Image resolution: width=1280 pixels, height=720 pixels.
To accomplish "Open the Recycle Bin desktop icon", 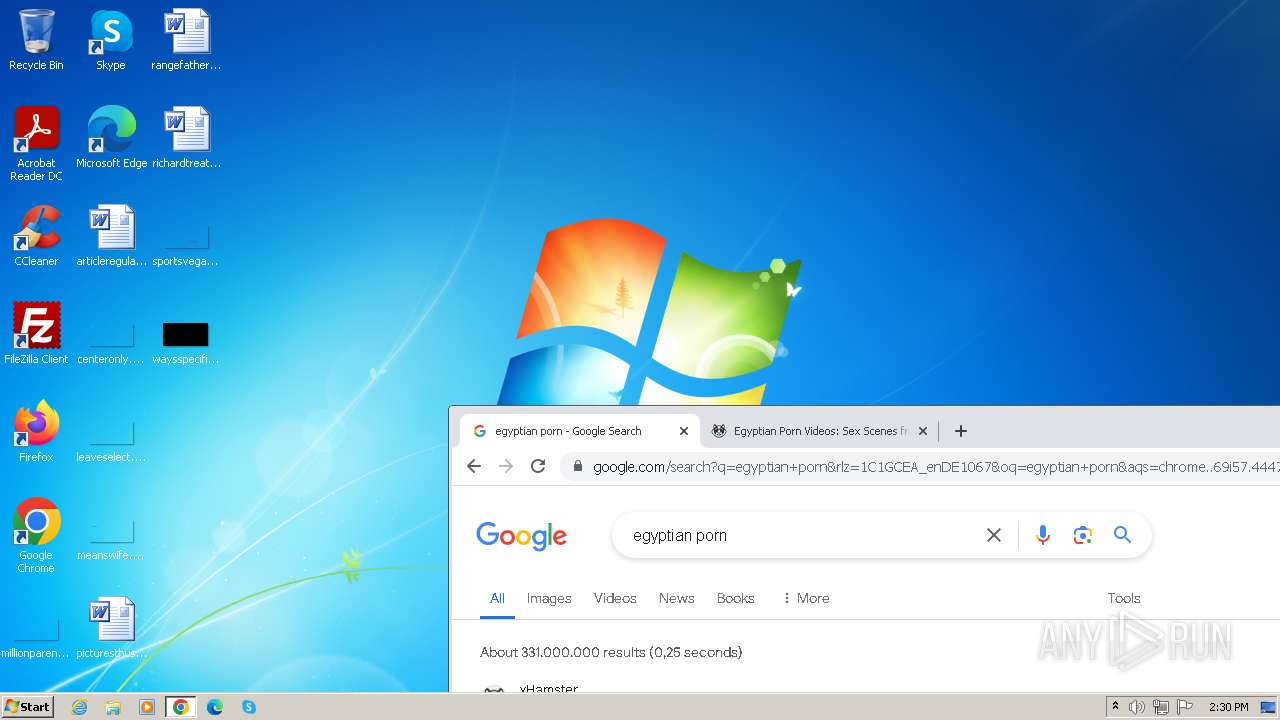I will (x=36, y=40).
